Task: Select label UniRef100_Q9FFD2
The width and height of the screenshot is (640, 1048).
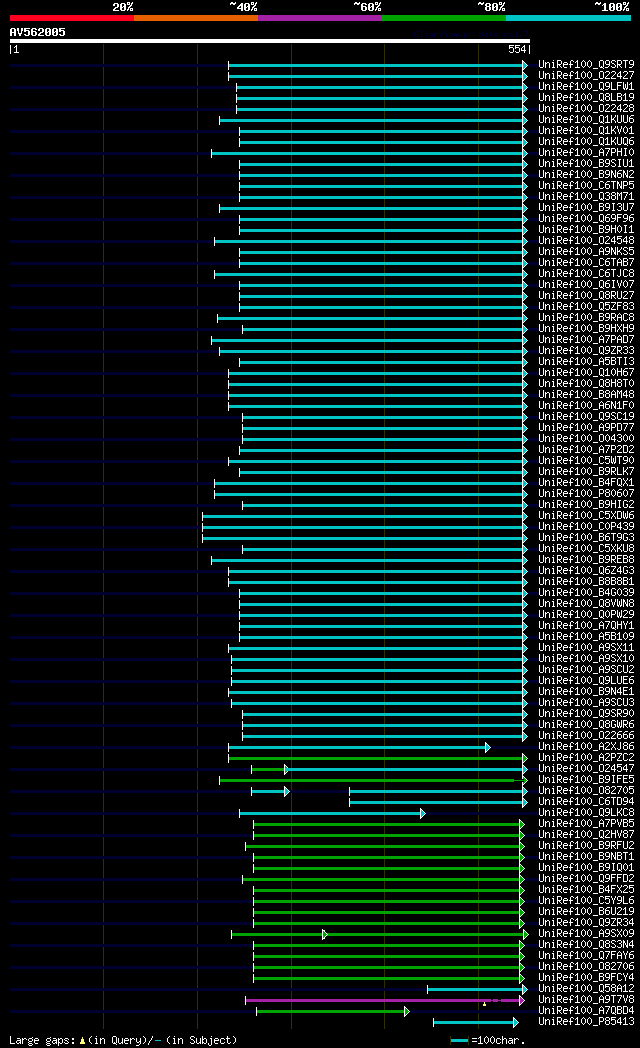Action: click(586, 878)
